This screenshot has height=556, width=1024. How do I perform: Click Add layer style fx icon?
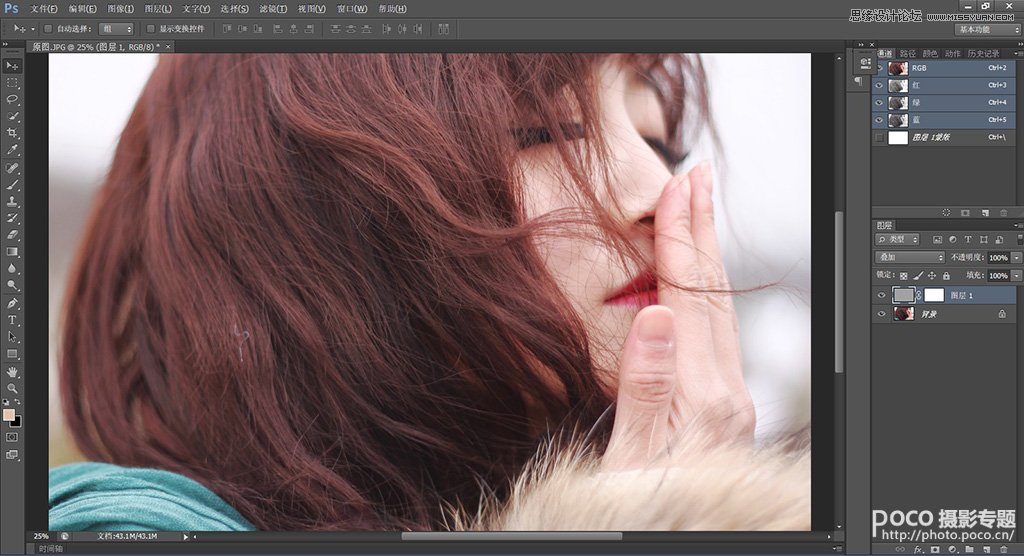click(x=918, y=550)
